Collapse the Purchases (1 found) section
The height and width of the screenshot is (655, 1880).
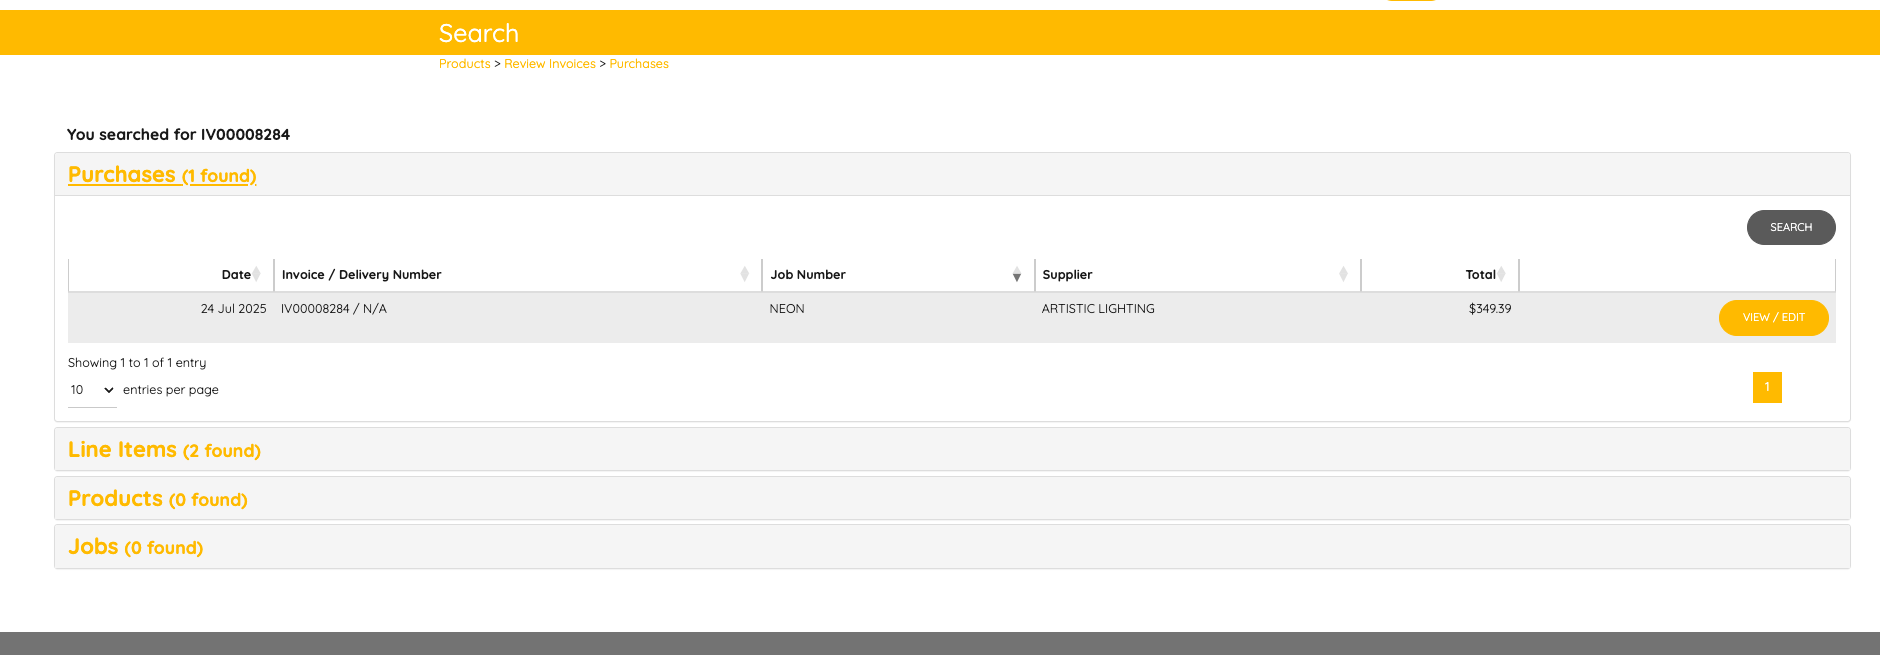click(162, 175)
